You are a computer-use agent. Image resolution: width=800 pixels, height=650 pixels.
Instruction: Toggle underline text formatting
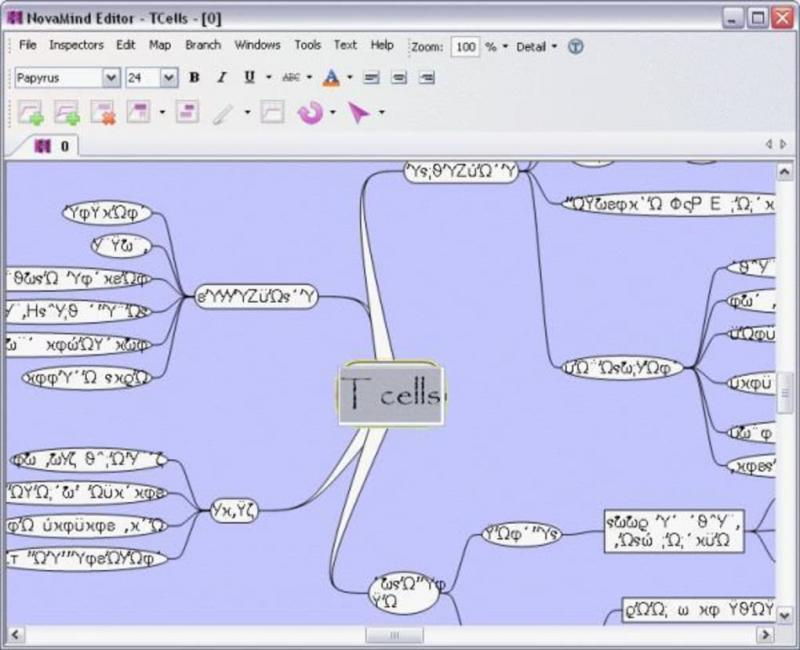pos(249,78)
